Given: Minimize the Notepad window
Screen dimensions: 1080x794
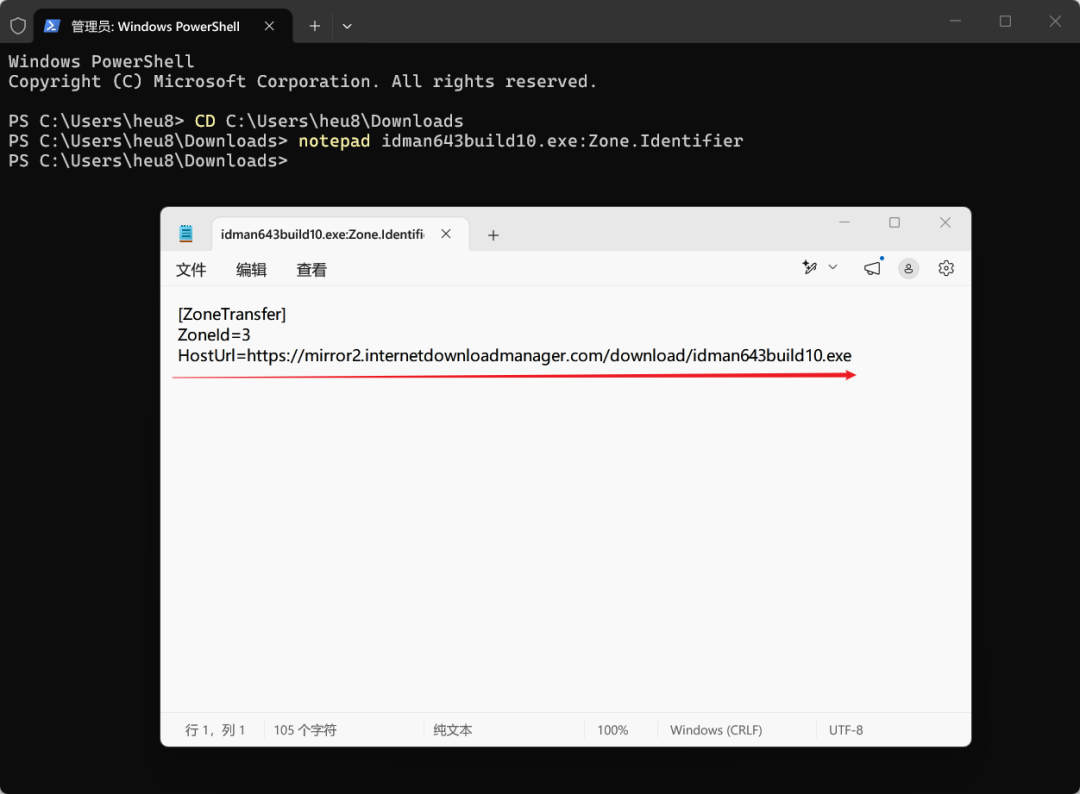Looking at the screenshot, I should (844, 222).
